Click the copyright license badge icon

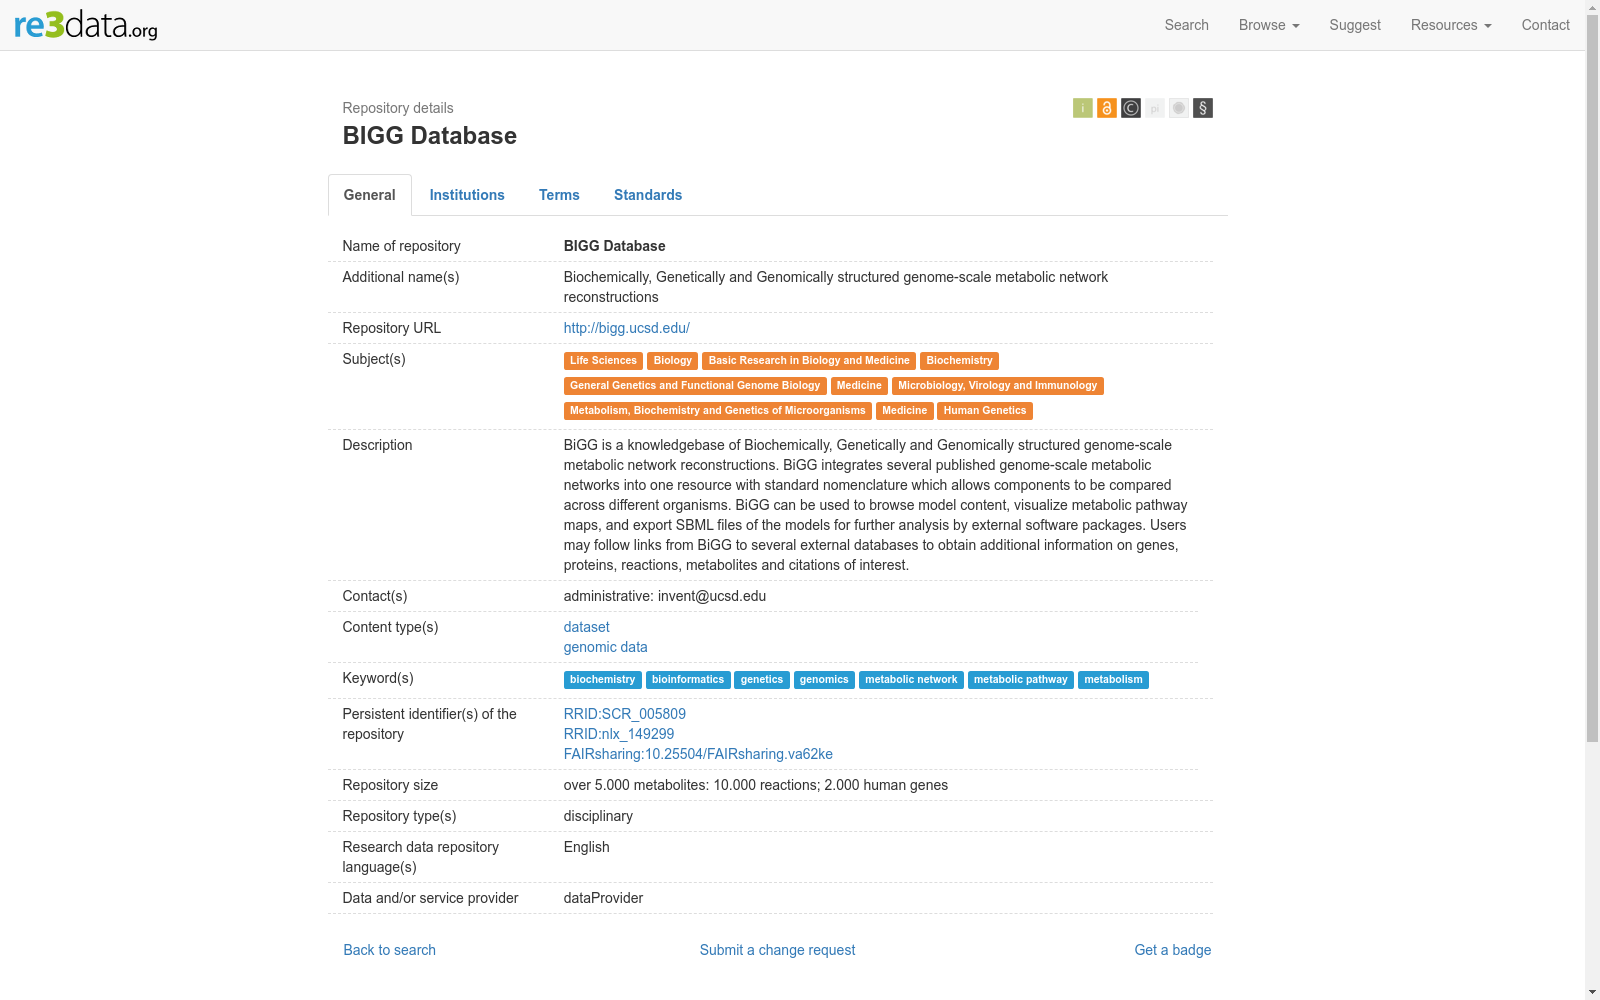1130,108
